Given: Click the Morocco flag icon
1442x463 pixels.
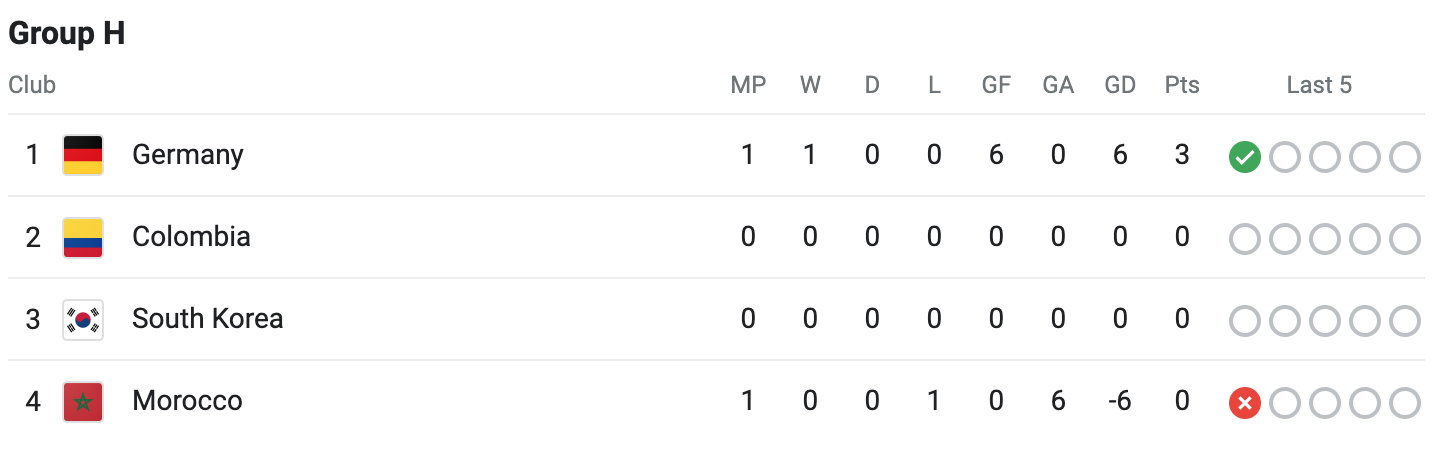Looking at the screenshot, I should (x=83, y=402).
